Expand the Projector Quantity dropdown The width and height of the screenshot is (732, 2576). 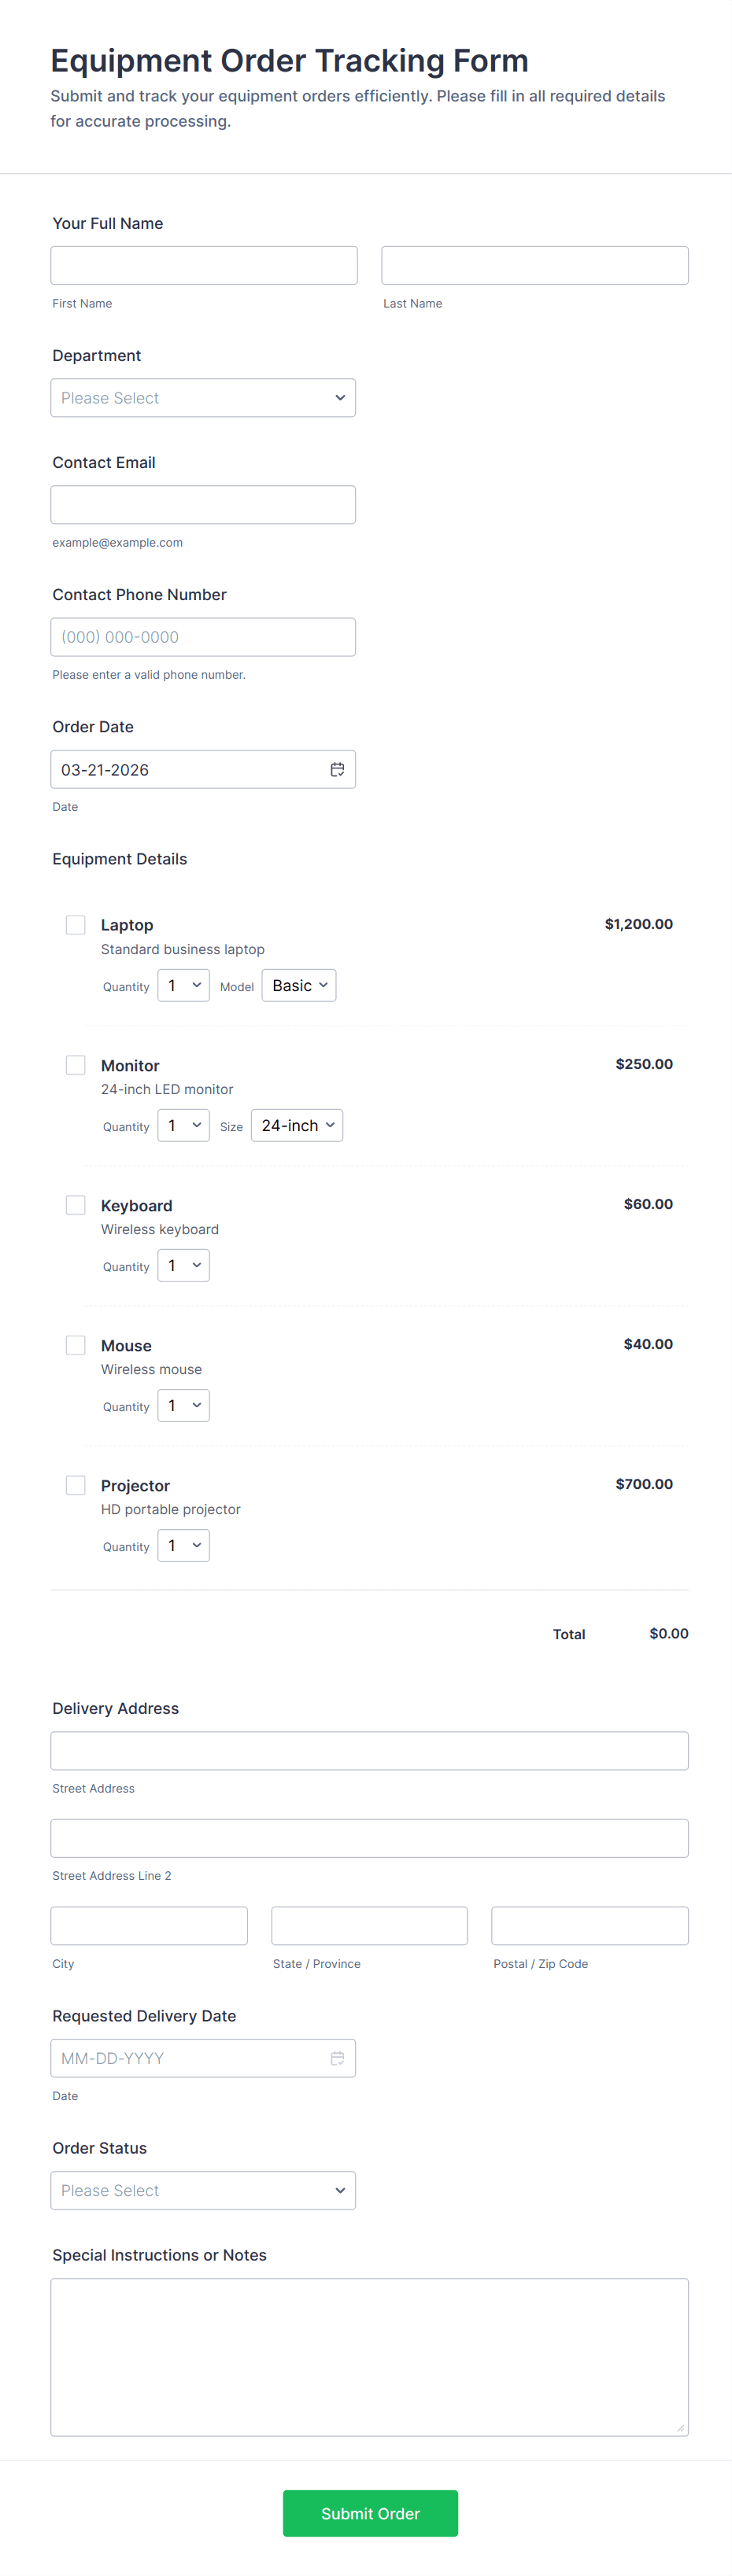coord(184,1546)
